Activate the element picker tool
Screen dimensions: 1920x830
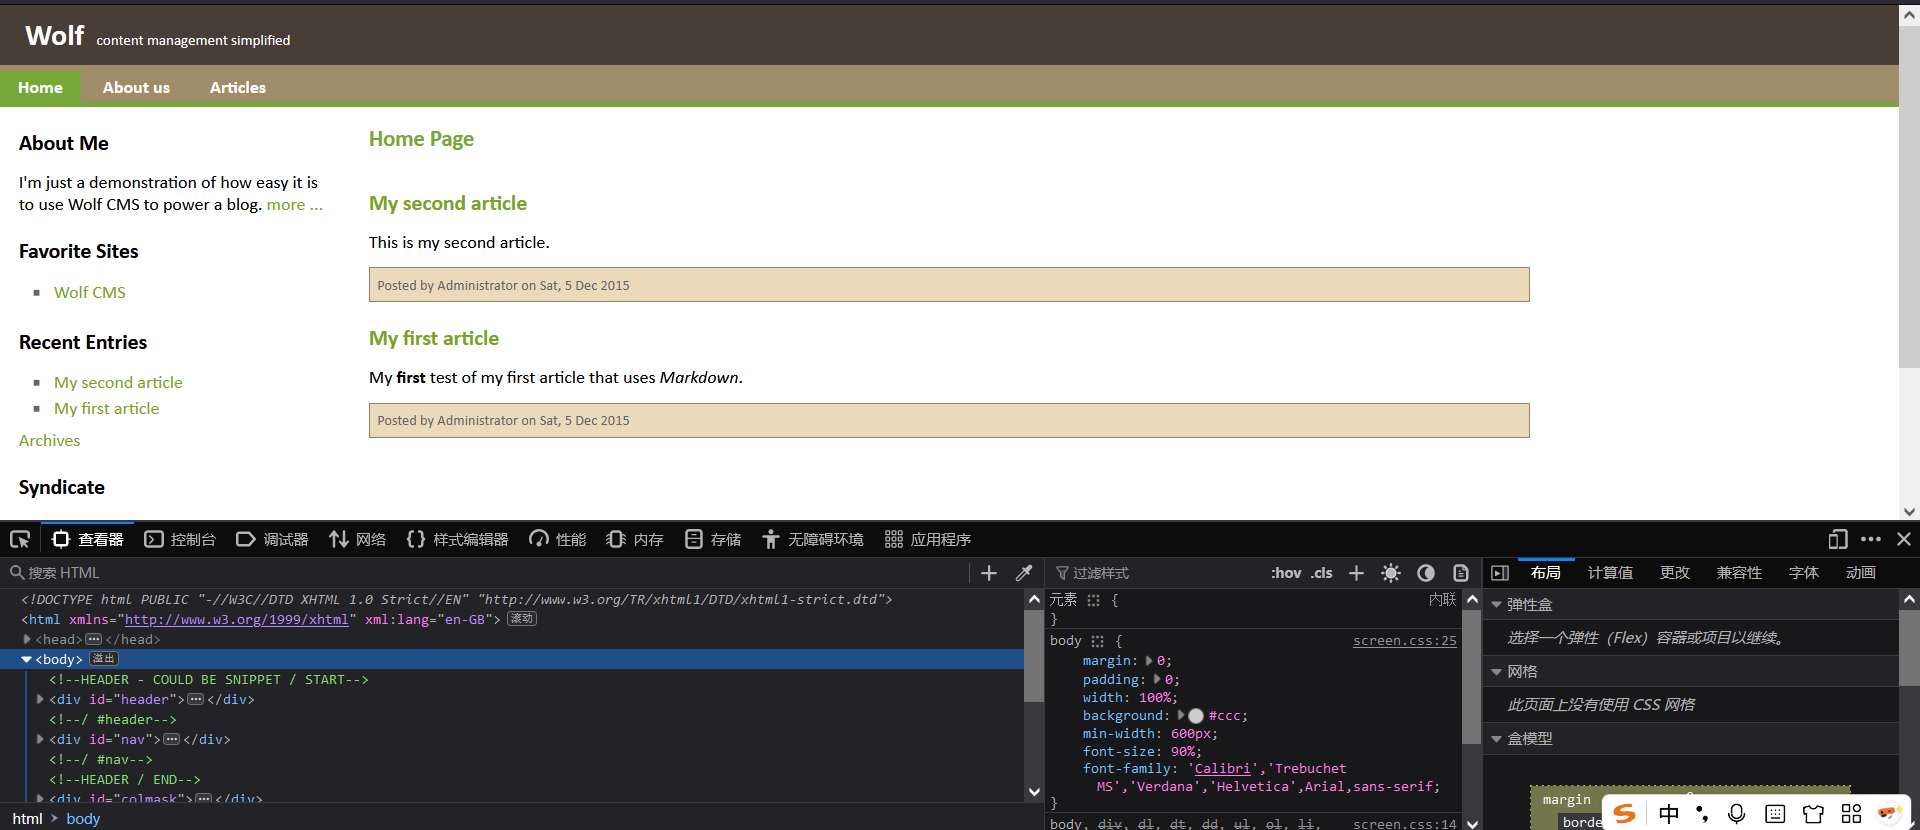tap(20, 540)
